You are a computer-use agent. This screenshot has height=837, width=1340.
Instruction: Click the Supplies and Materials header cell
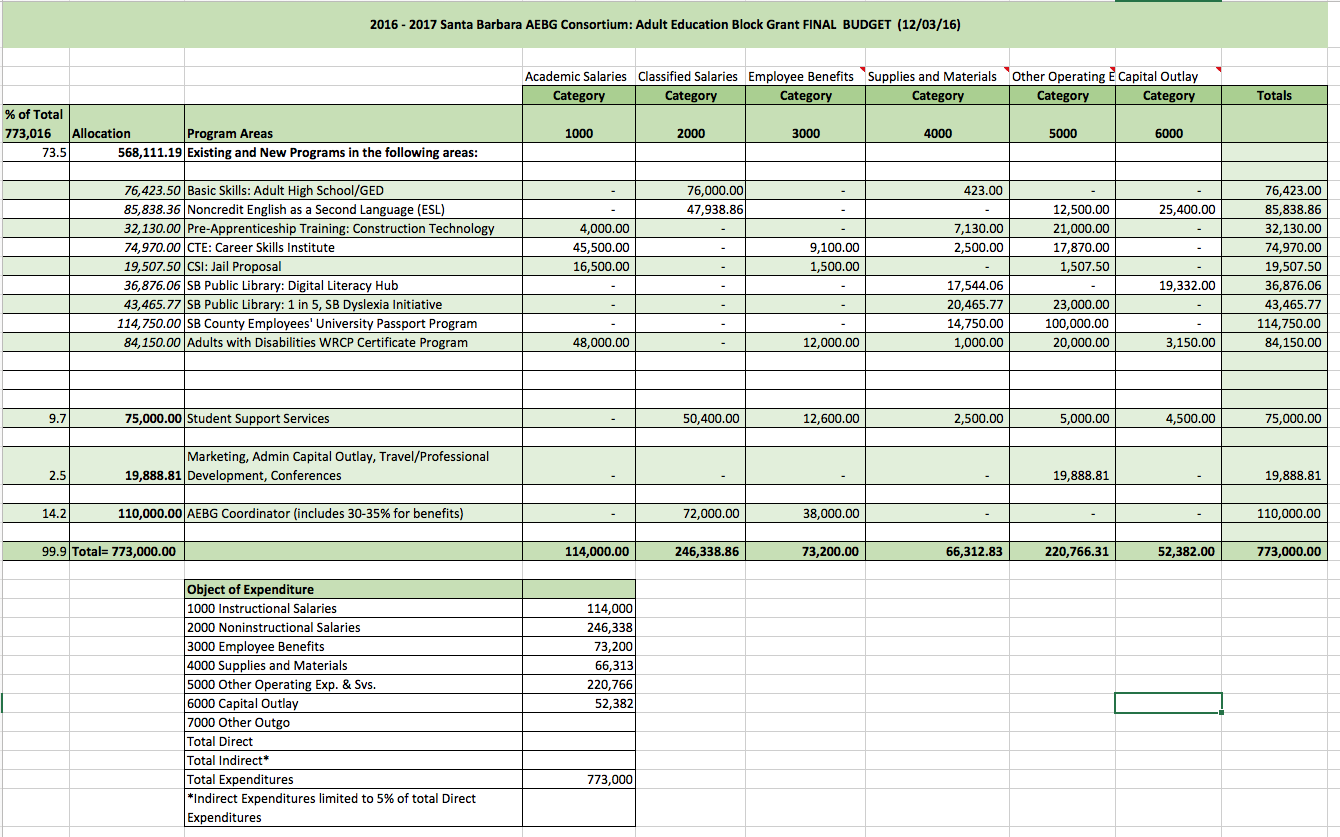(932, 76)
